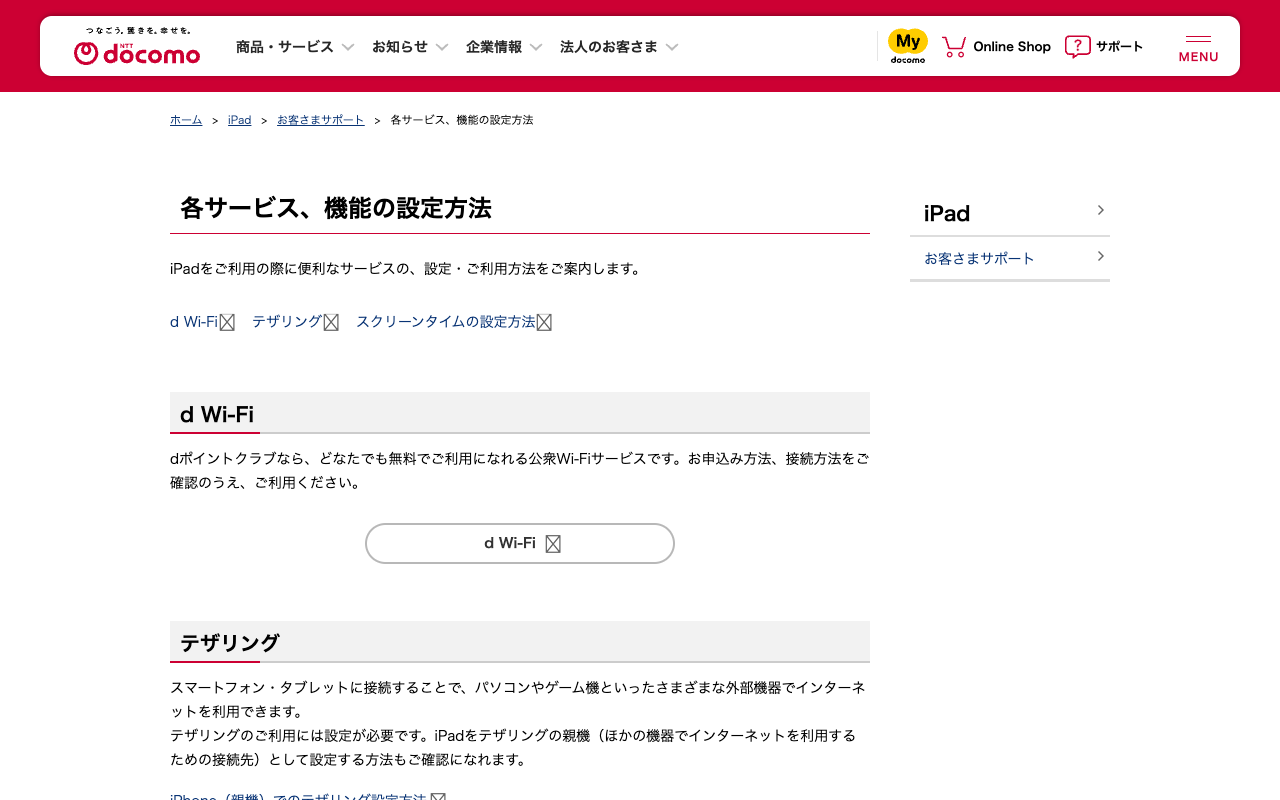Click the サポート header link

(x=1119, y=47)
